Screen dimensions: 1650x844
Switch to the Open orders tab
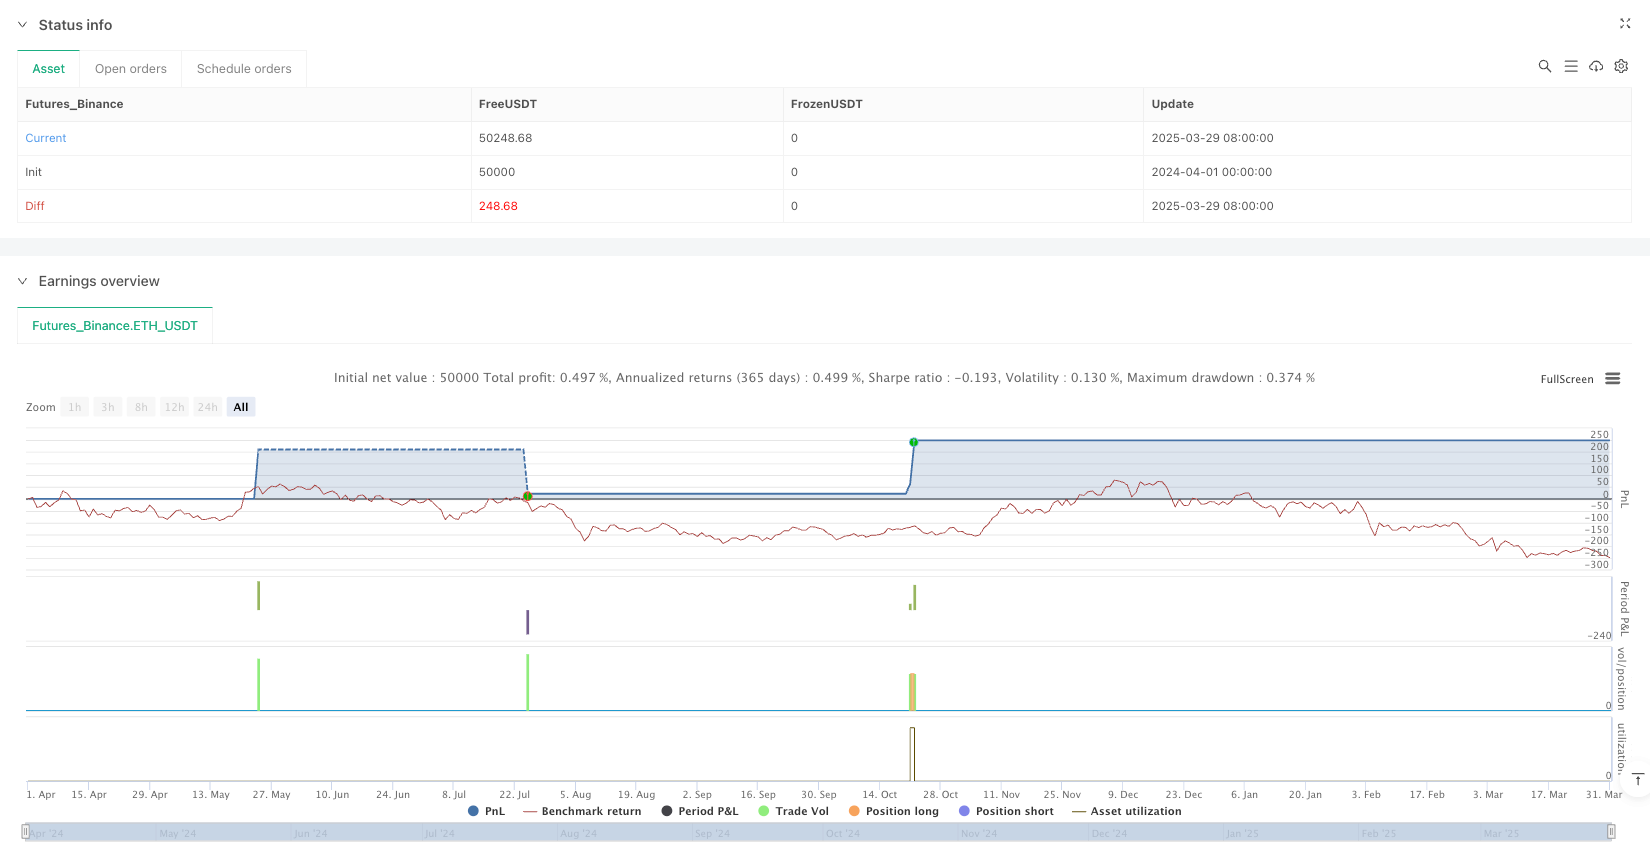click(131, 69)
